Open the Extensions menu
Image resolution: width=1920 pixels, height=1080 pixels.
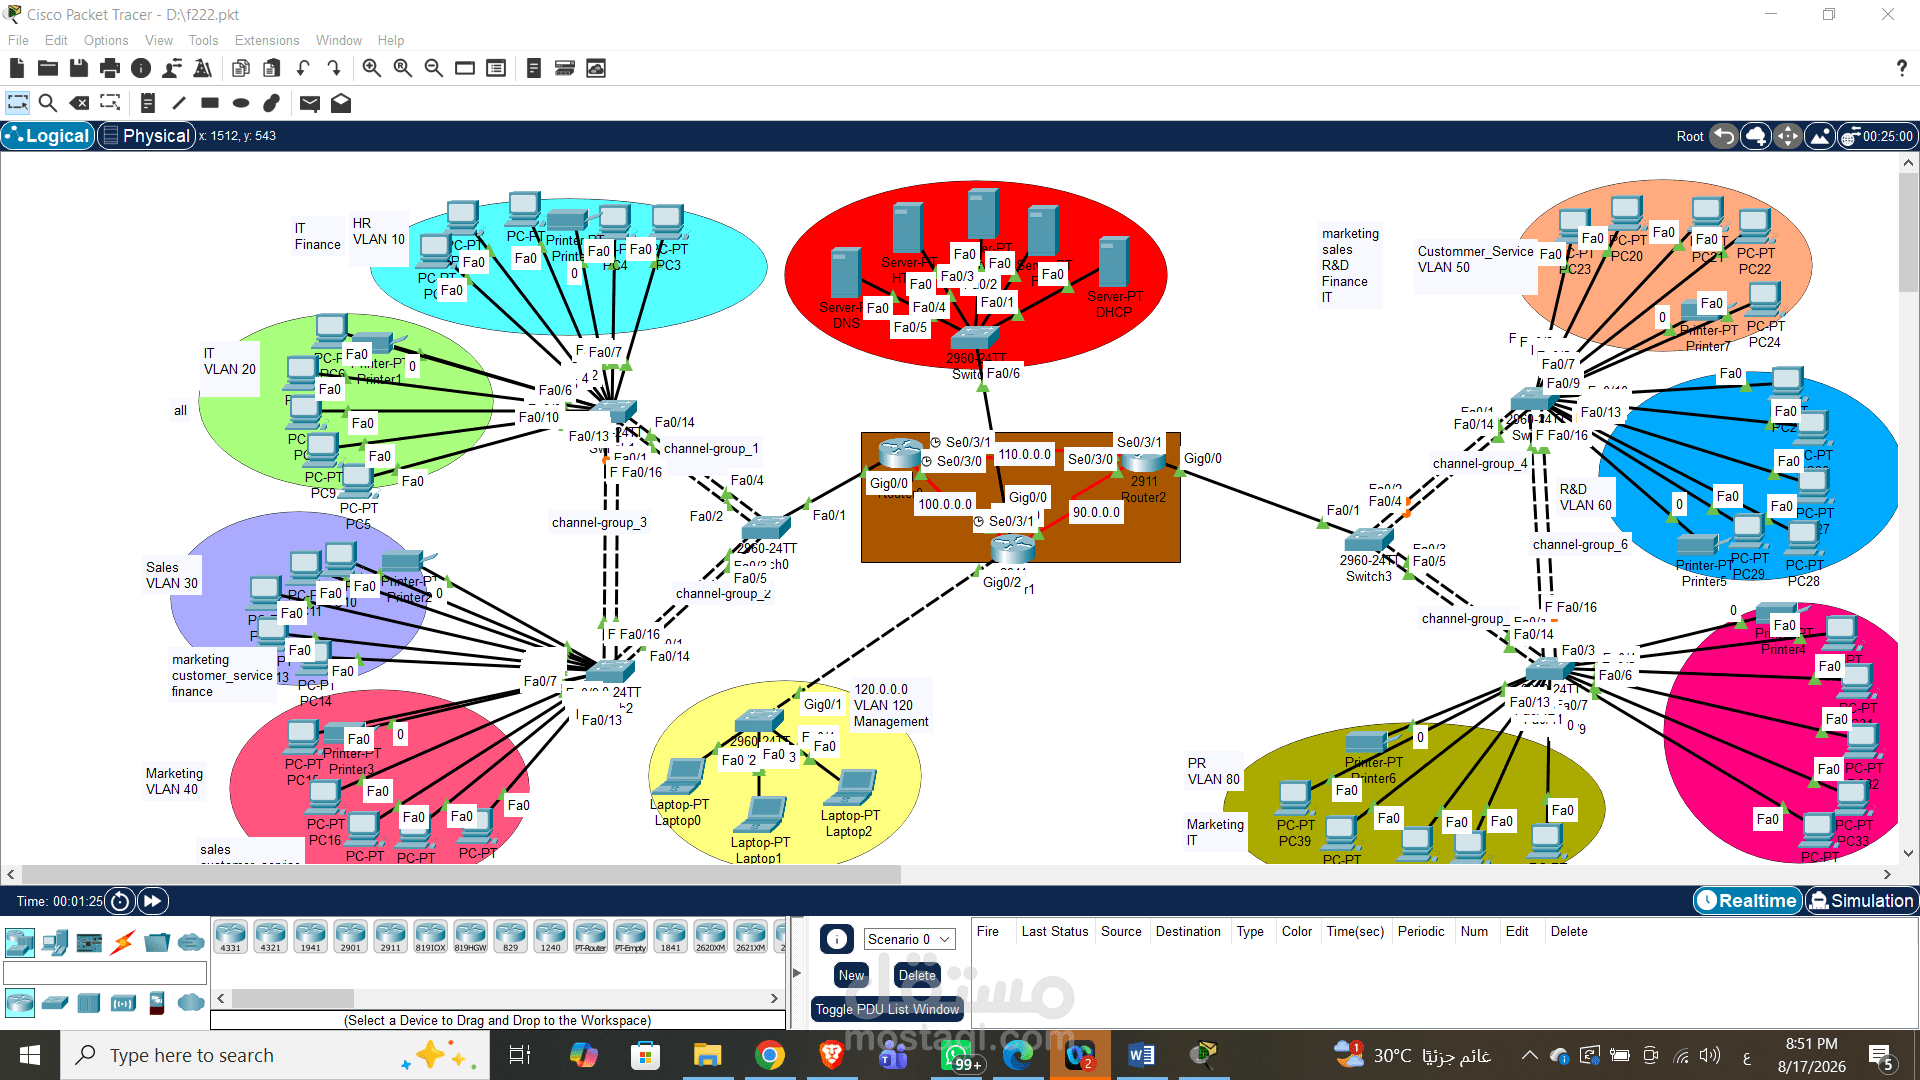point(267,40)
